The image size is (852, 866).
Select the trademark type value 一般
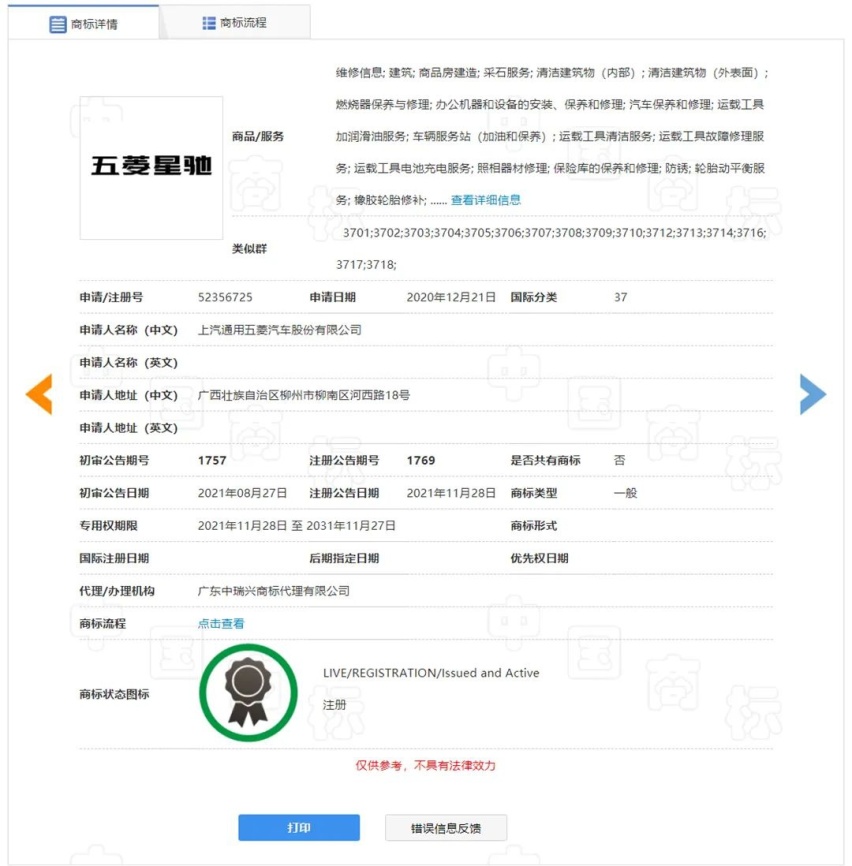(x=626, y=493)
